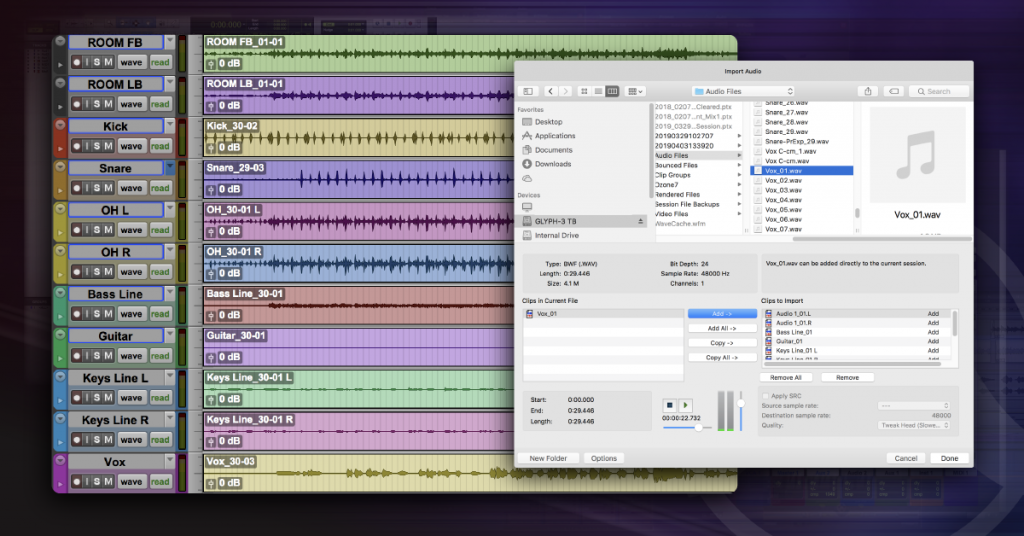Select the Vox_02.wav file
Image resolution: width=1024 pixels, height=536 pixels.
click(x=803, y=180)
